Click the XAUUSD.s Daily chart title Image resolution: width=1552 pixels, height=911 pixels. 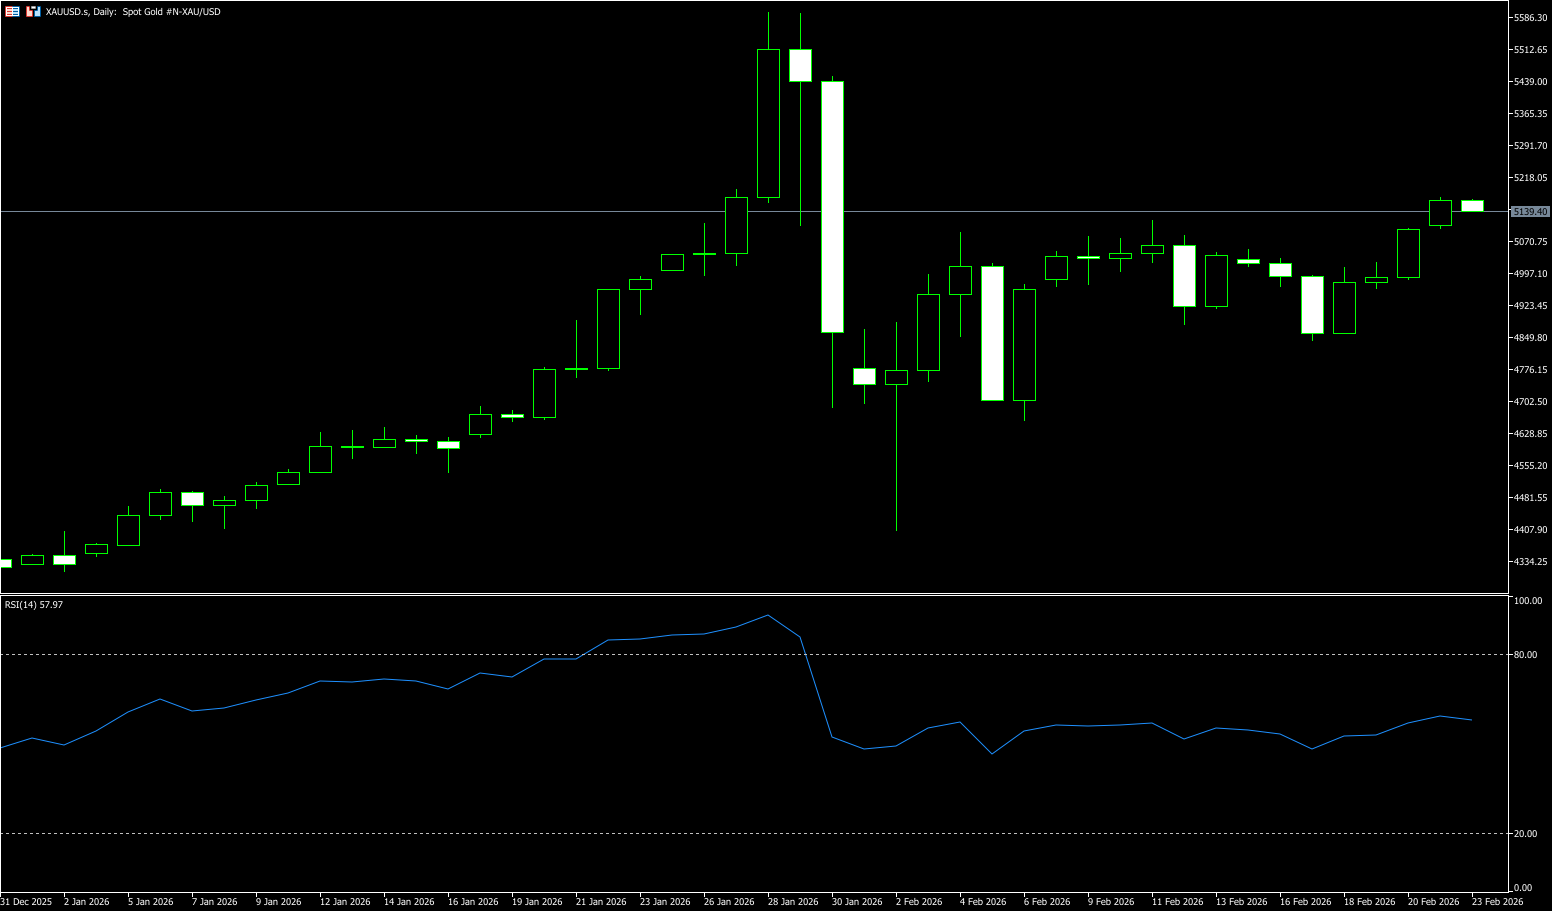pos(133,12)
